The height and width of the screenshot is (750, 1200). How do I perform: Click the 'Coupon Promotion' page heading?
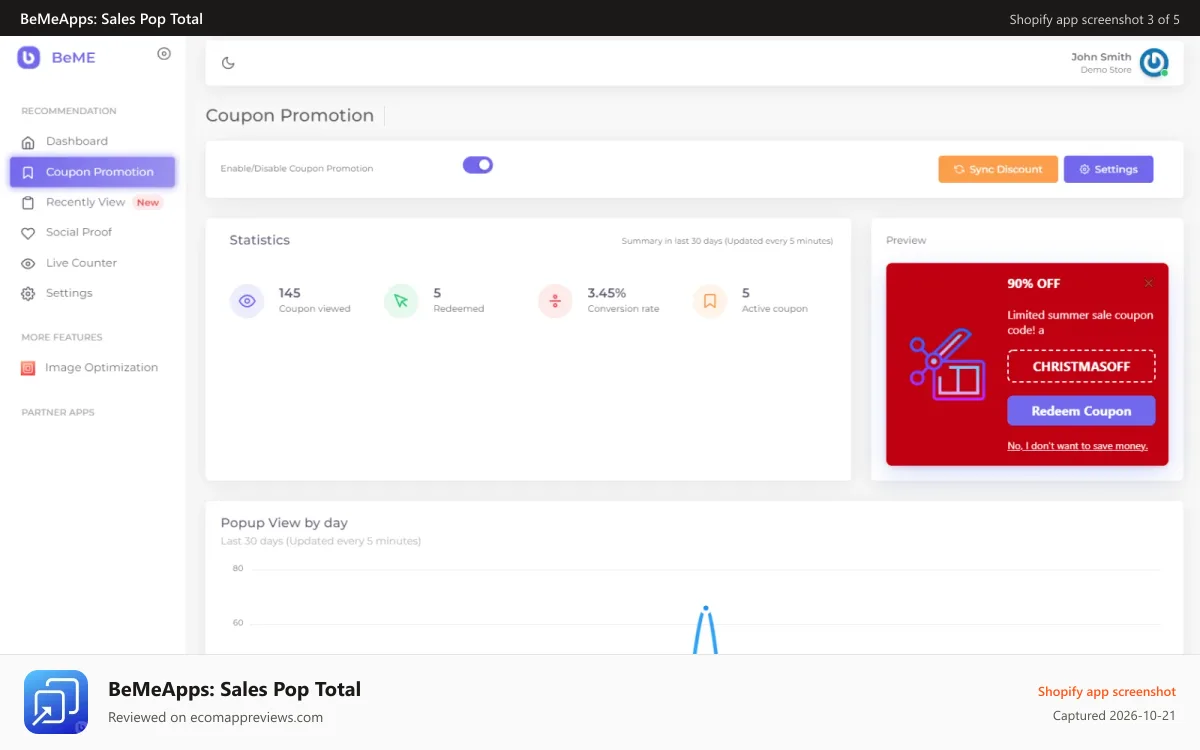pyautogui.click(x=290, y=116)
